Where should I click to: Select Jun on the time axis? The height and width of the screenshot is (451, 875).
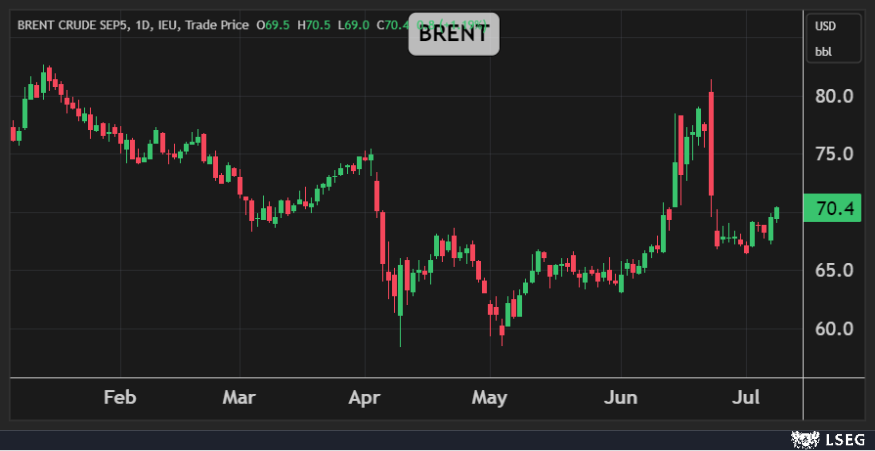pyautogui.click(x=621, y=398)
